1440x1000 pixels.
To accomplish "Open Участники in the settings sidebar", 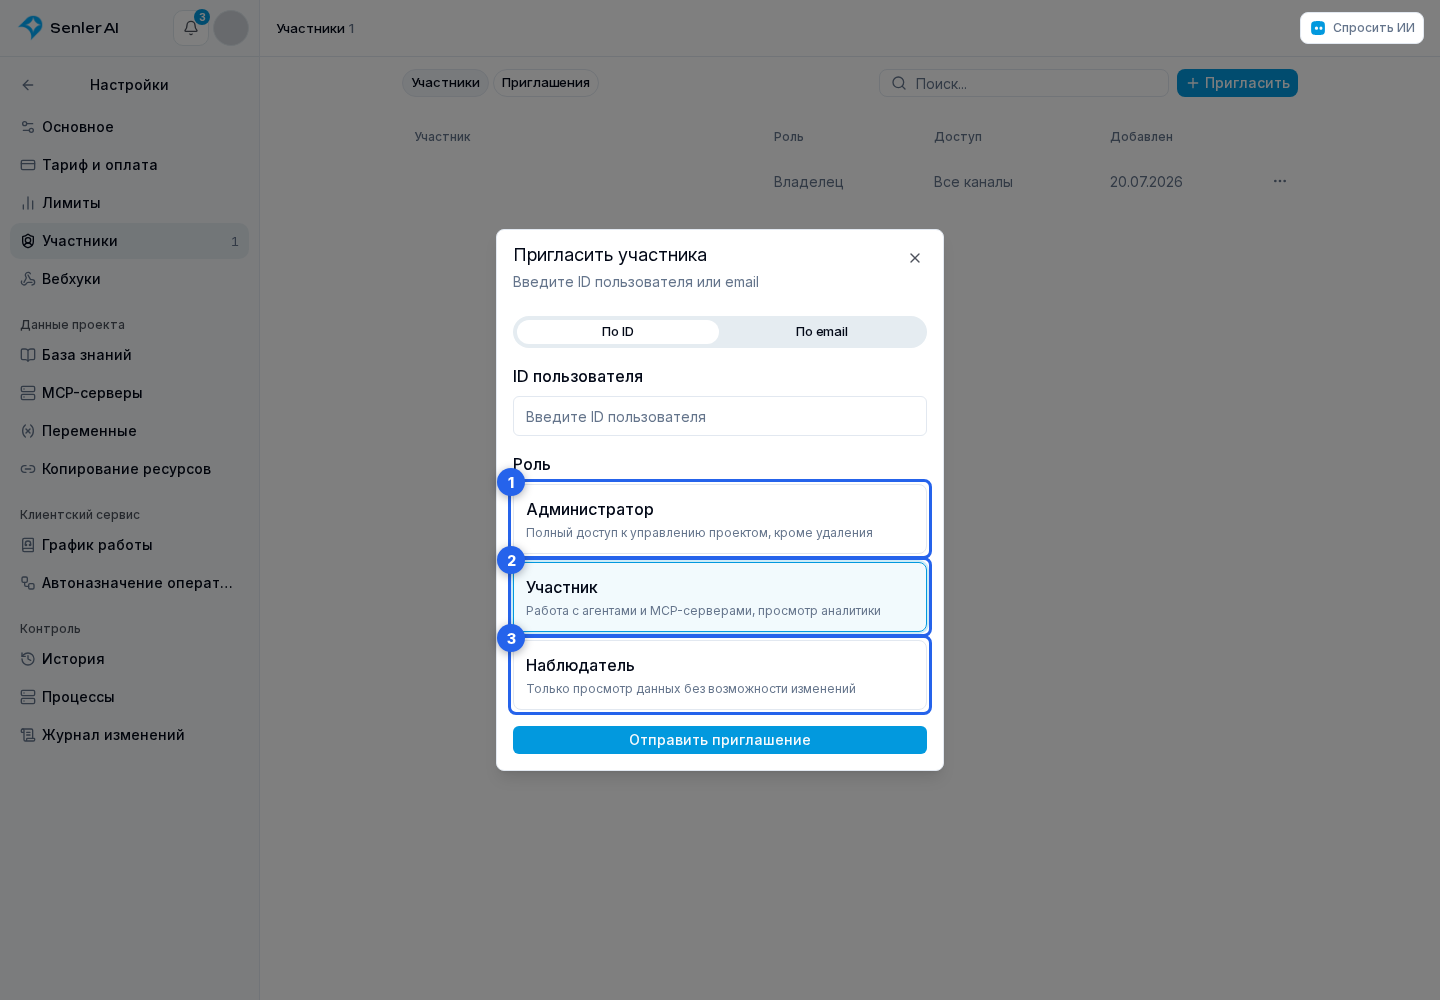I will [x=130, y=241].
